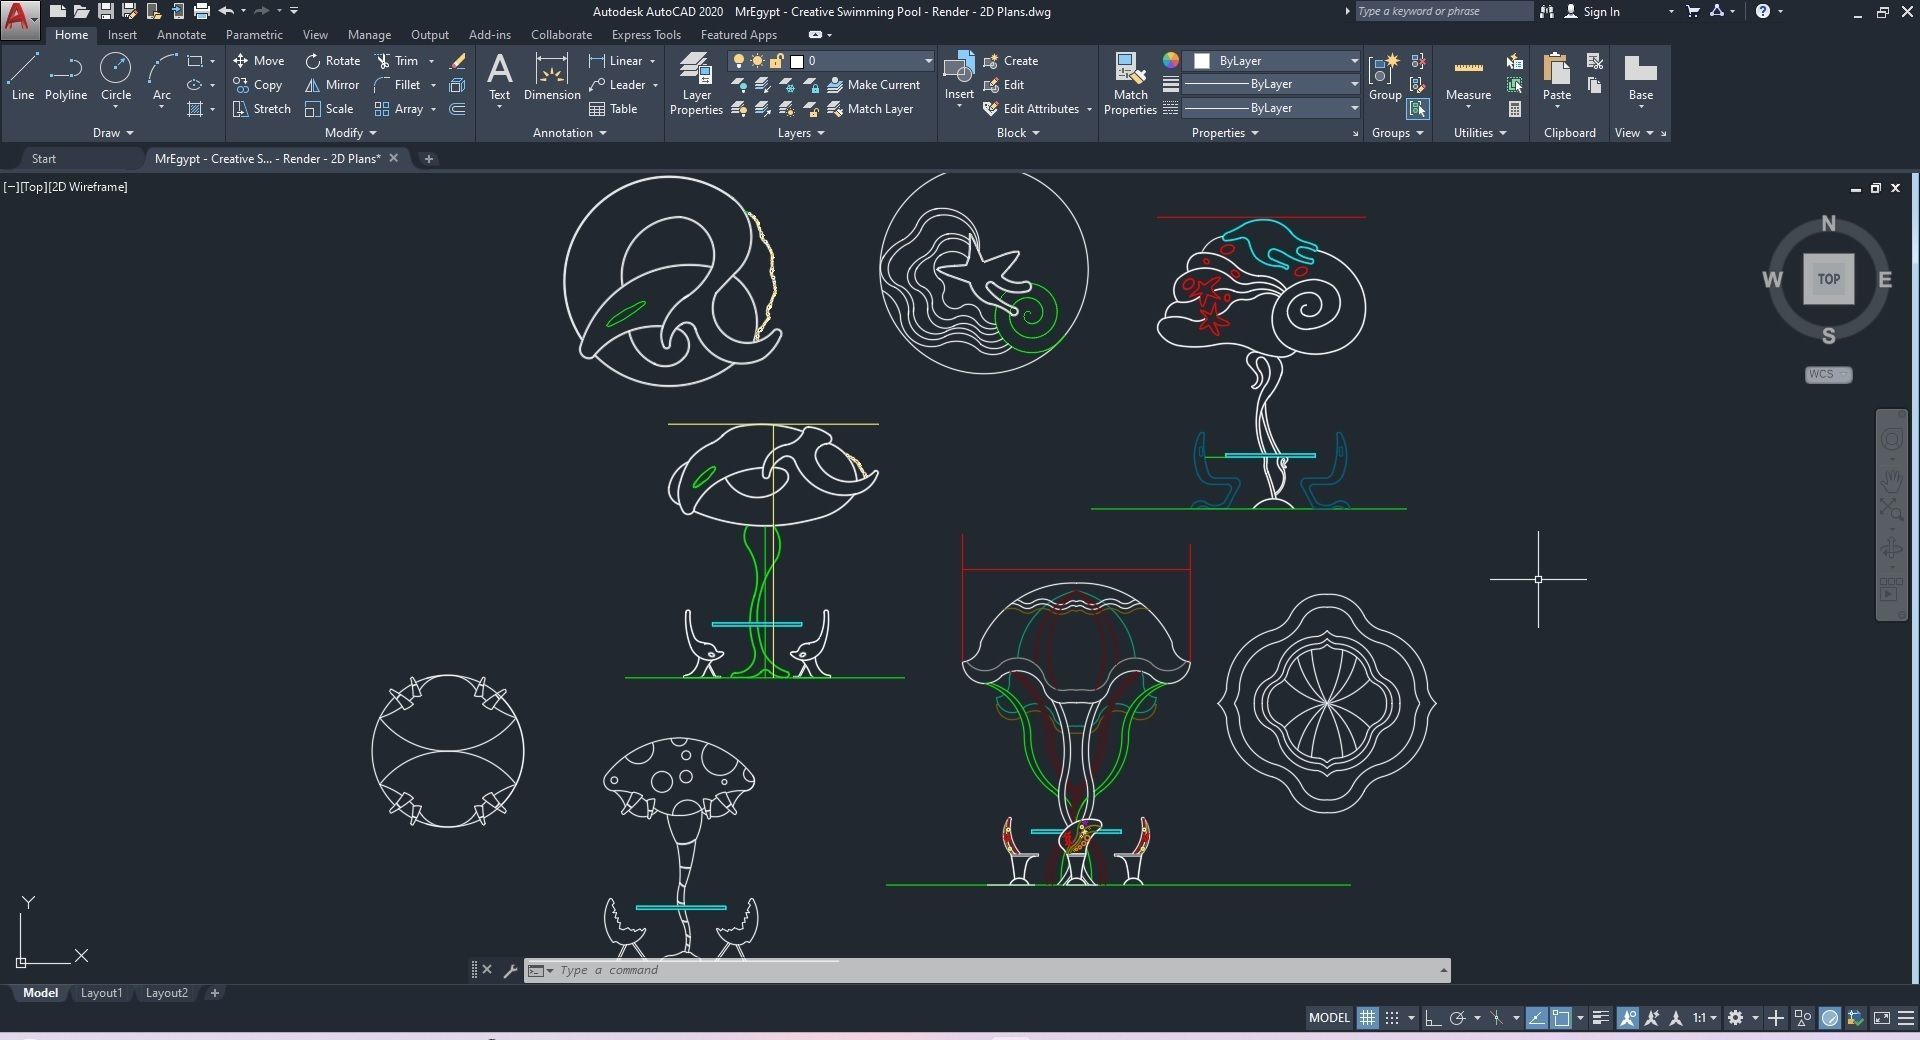Activate the Trim command
This screenshot has width=1920, height=1040.
[396, 61]
